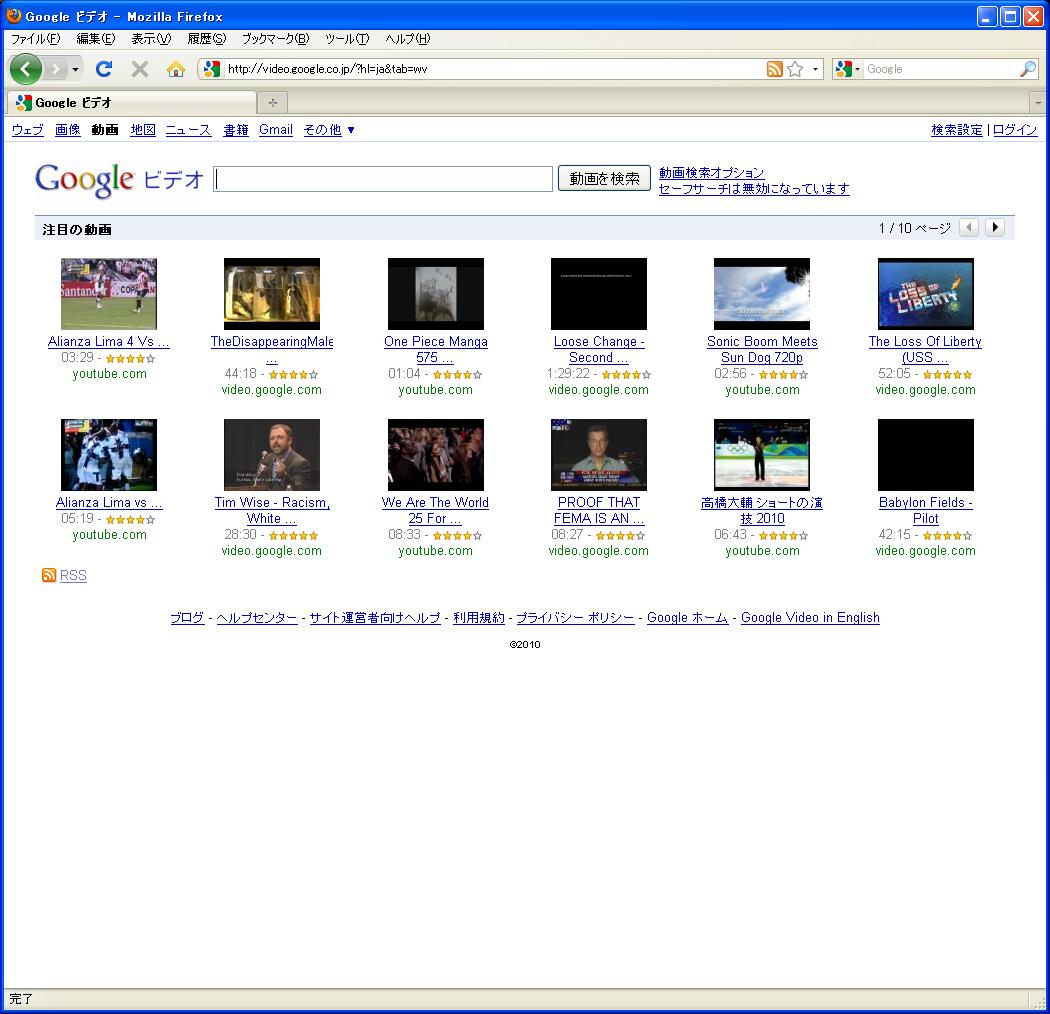Open 検索設定 link
Viewport: 1050px width, 1014px height.
(957, 130)
